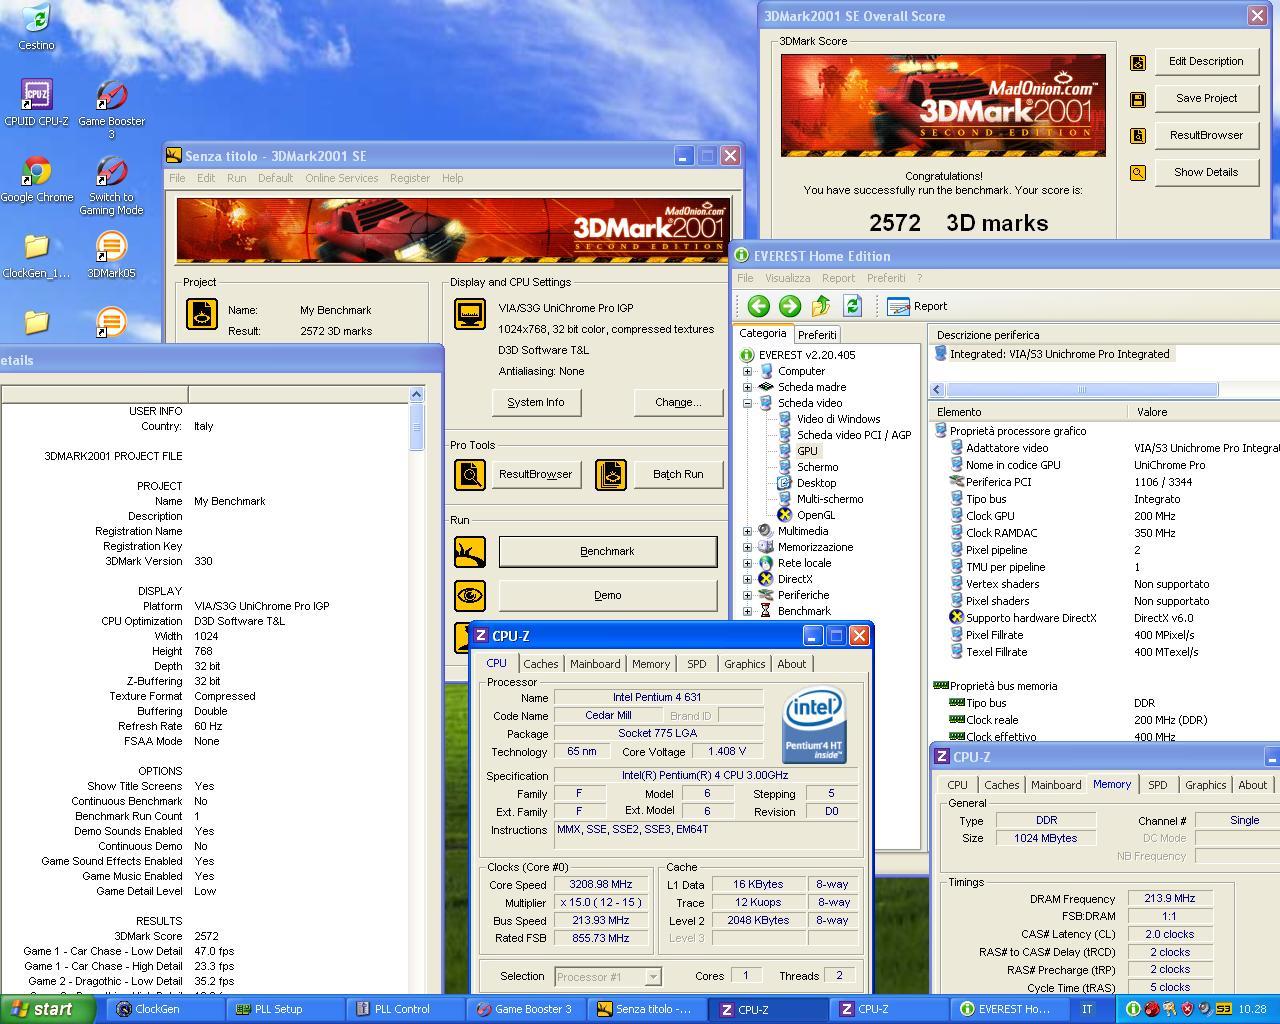Click the IT language indicator in taskbar

point(1087,1009)
